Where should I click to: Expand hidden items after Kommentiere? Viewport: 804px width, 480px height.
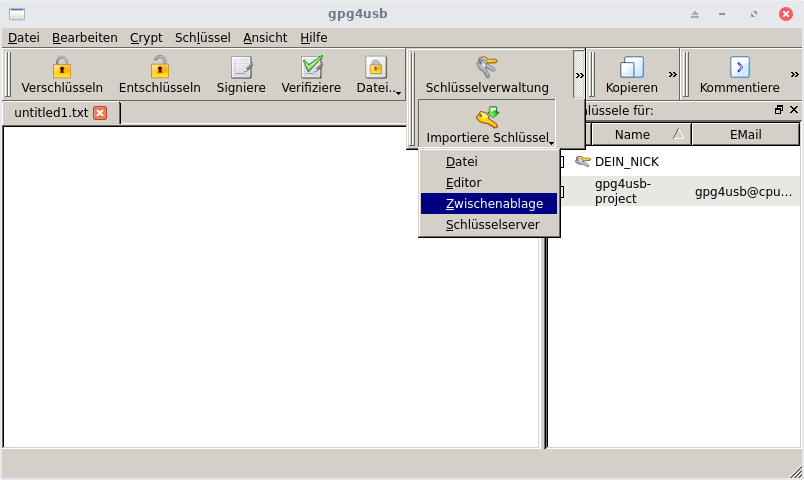(x=795, y=75)
